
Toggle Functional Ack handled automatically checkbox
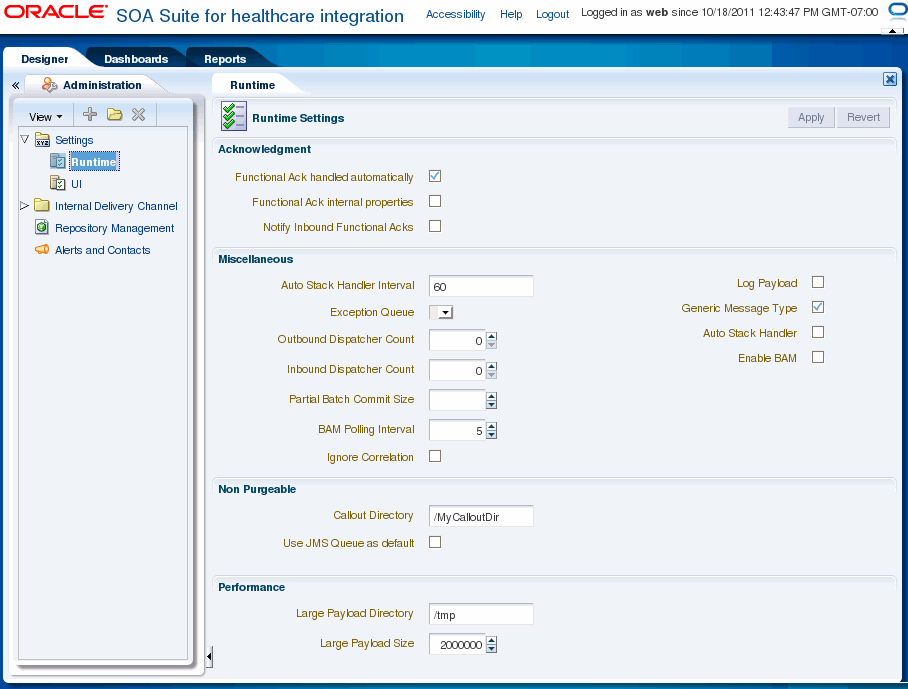point(435,176)
